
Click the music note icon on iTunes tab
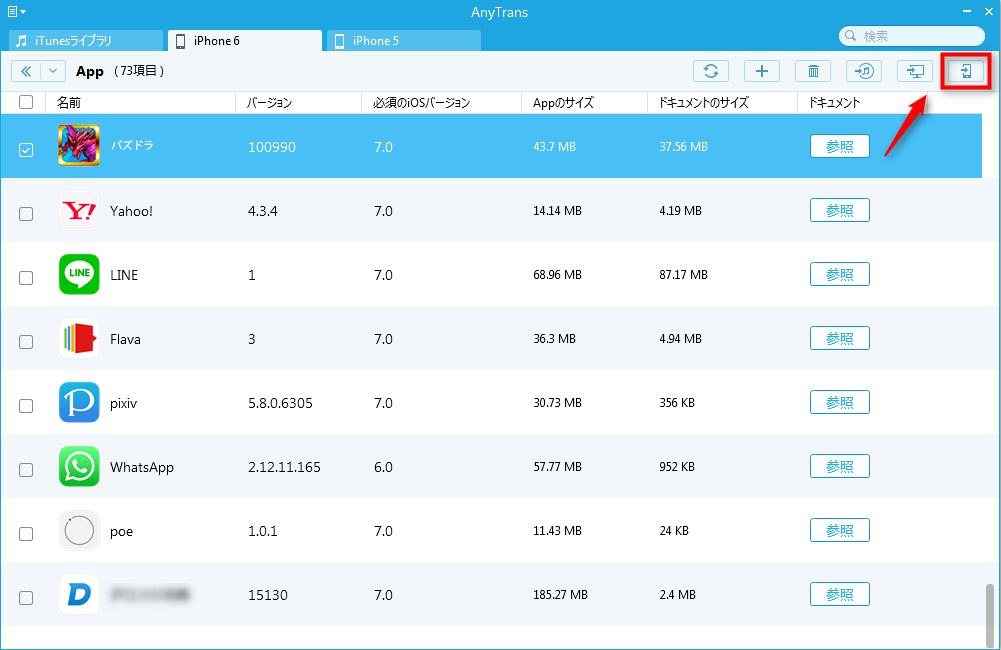pyautogui.click(x=22, y=41)
